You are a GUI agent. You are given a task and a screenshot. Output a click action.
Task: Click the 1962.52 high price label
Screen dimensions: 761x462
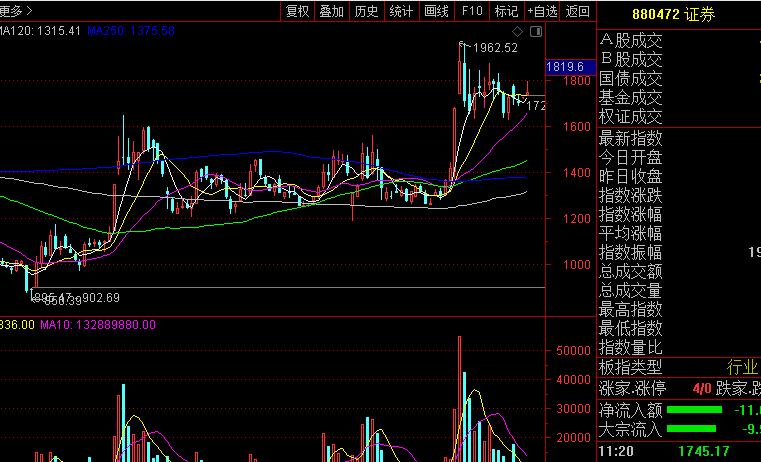coord(495,48)
